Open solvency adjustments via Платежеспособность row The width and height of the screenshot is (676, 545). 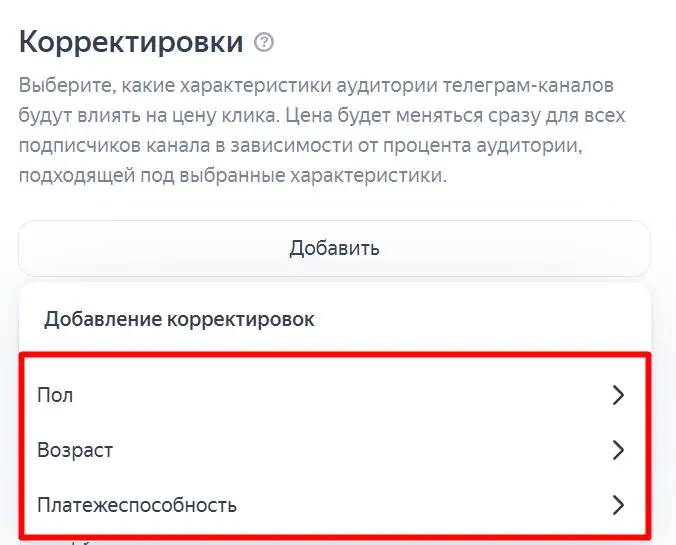[x=334, y=505]
